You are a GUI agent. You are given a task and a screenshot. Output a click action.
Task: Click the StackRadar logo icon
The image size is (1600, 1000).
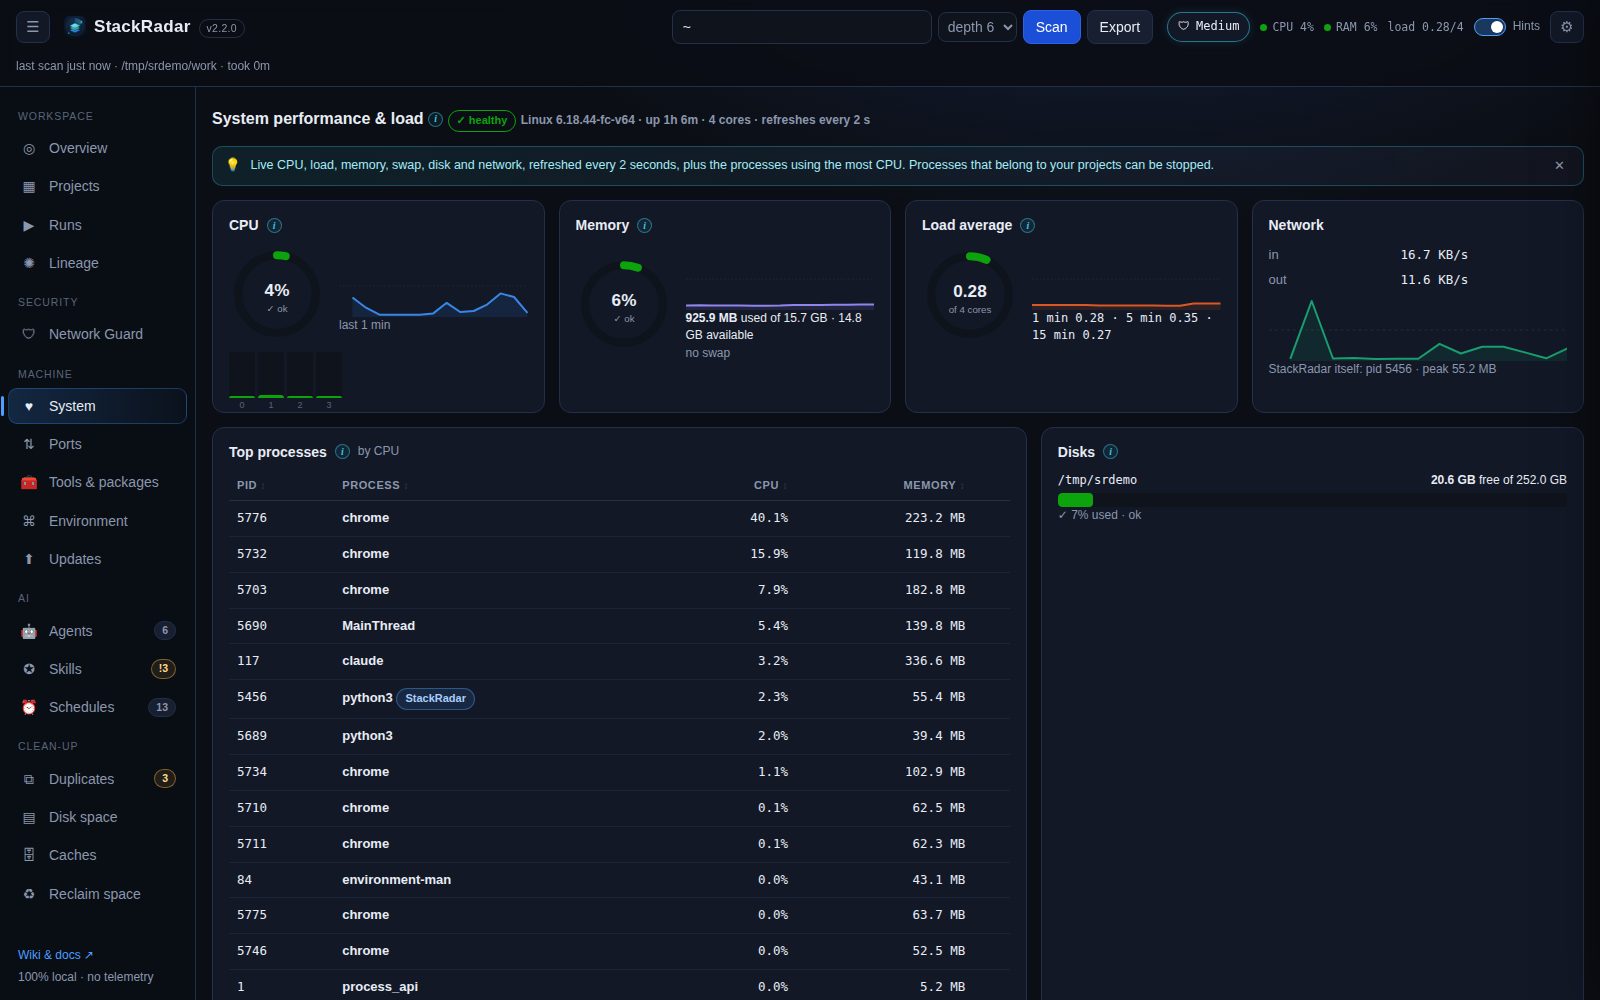[x=74, y=27]
